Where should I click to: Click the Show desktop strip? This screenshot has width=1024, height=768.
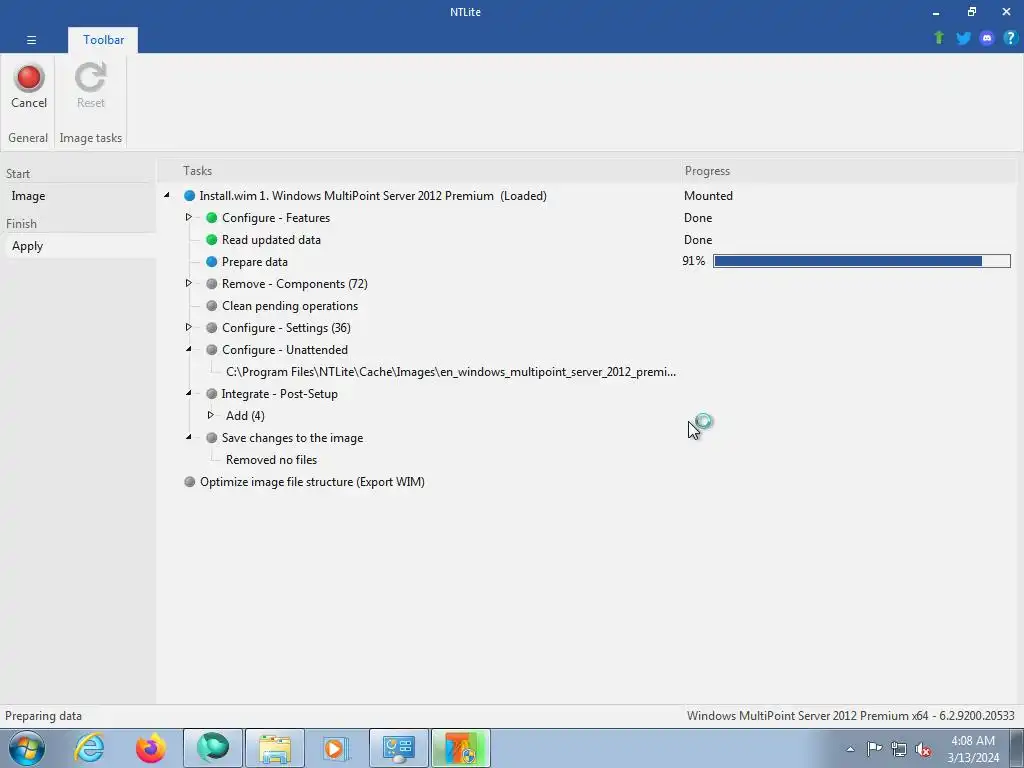tap(1016, 748)
